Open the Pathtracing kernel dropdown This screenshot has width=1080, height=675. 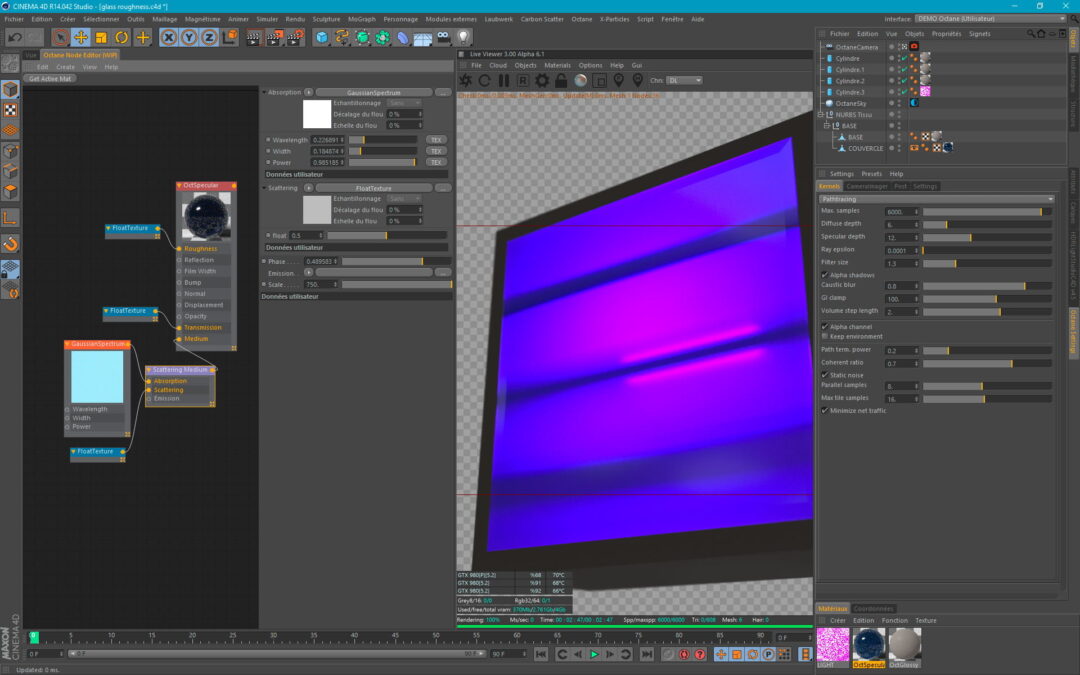(936, 199)
